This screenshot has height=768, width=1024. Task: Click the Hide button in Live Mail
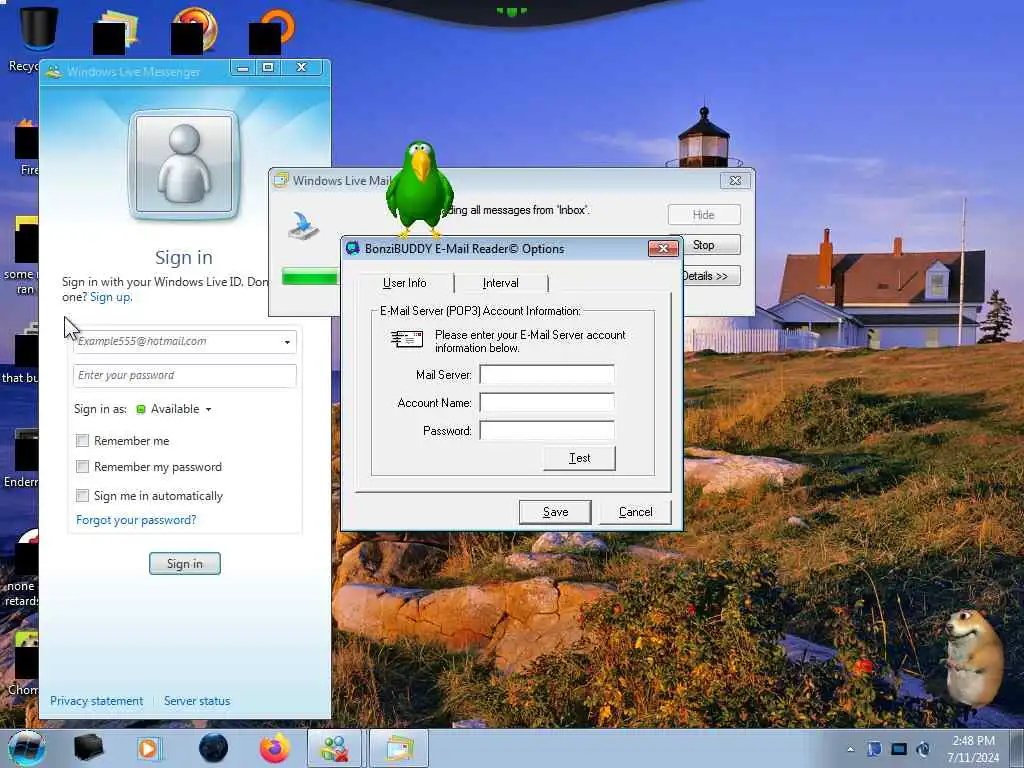704,215
